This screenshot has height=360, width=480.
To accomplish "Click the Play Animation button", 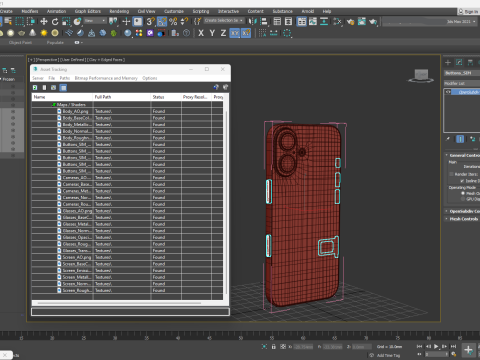I will [436, 347].
